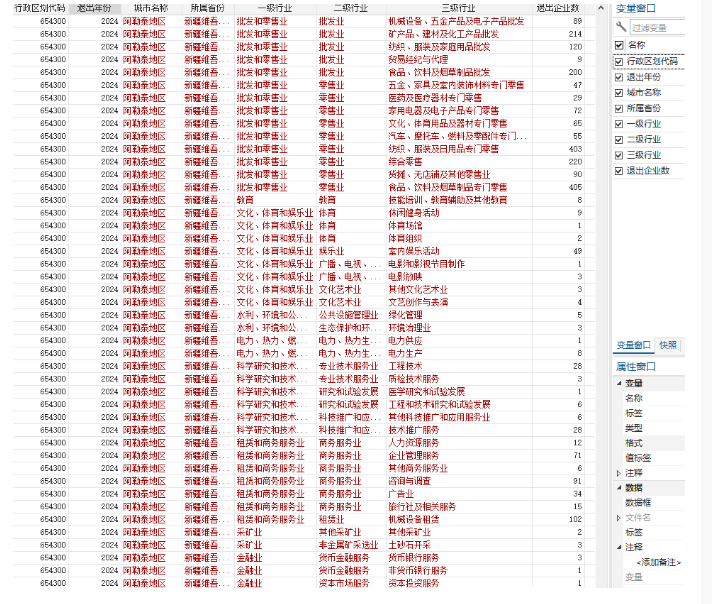Toggle the 城市名称 variable checkbox
The height and width of the screenshot is (604, 712).
[x=620, y=92]
